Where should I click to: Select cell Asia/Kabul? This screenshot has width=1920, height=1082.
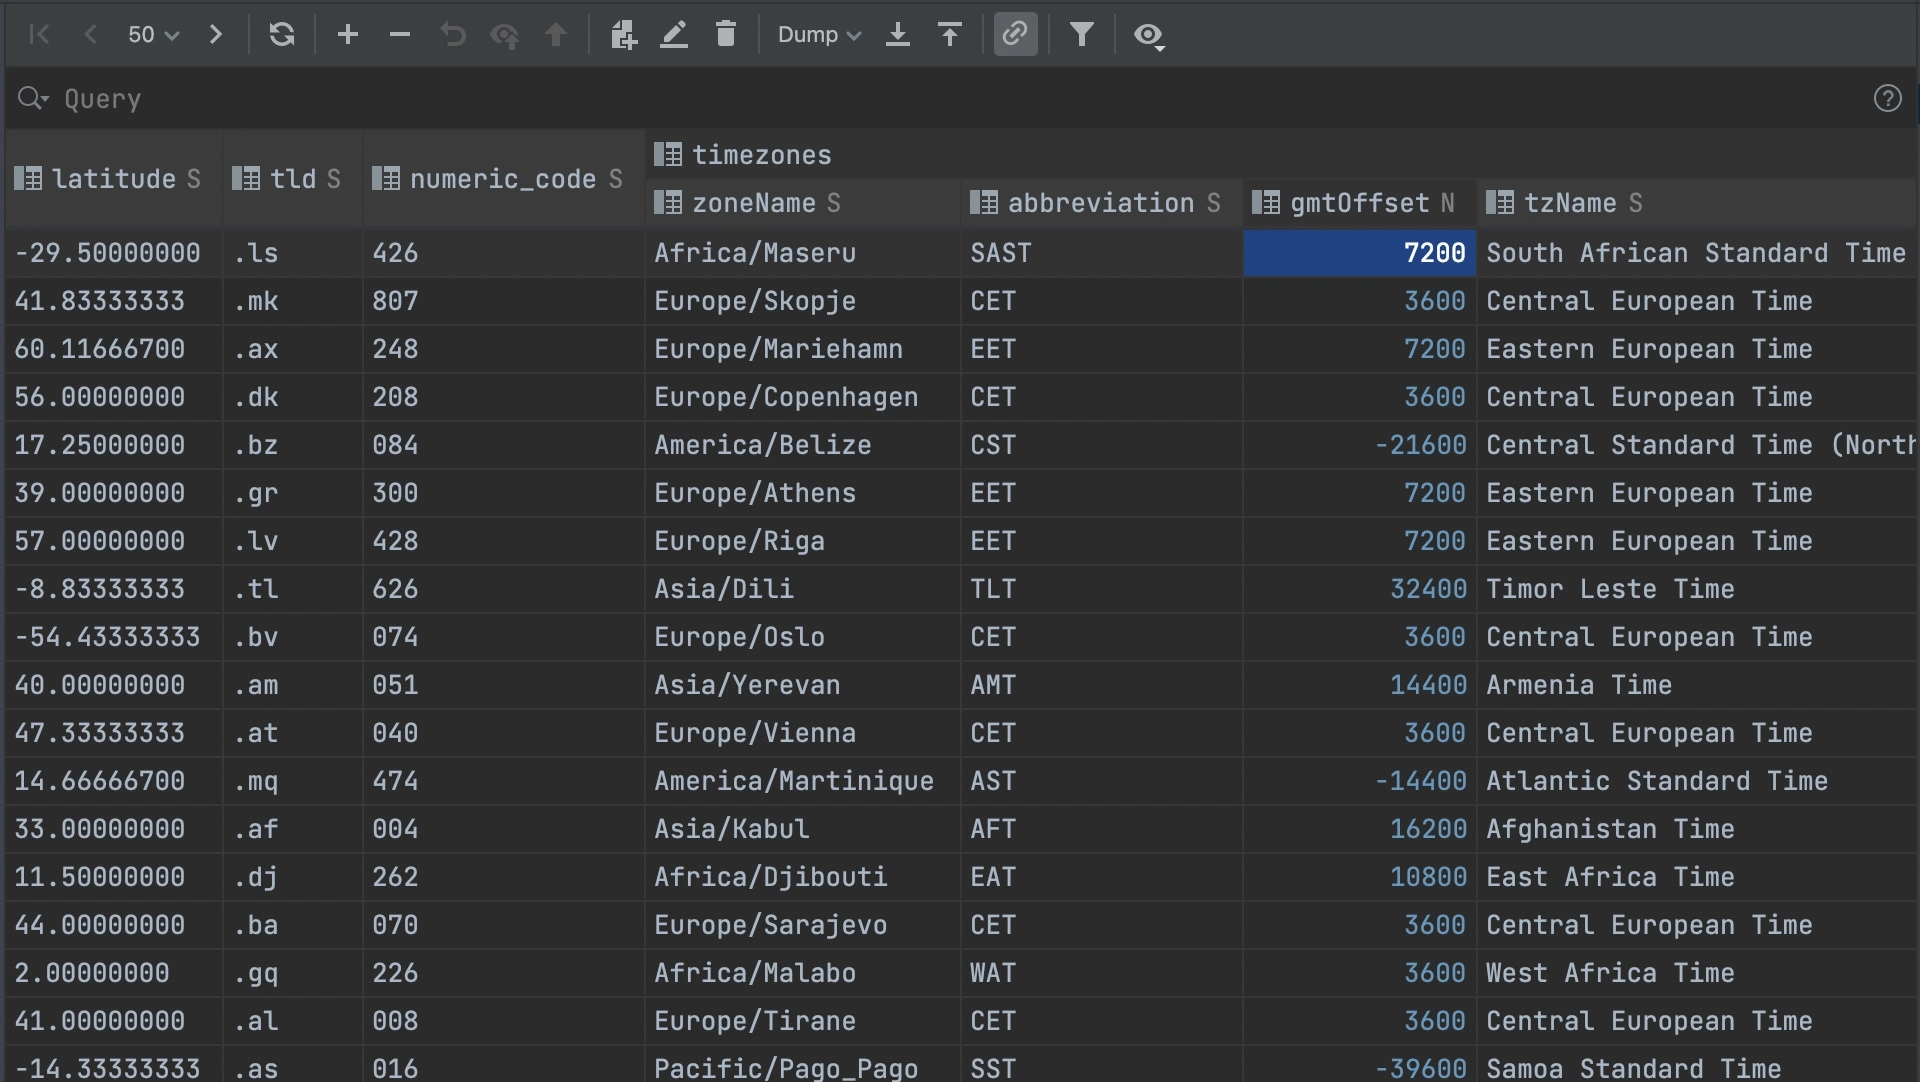click(803, 829)
